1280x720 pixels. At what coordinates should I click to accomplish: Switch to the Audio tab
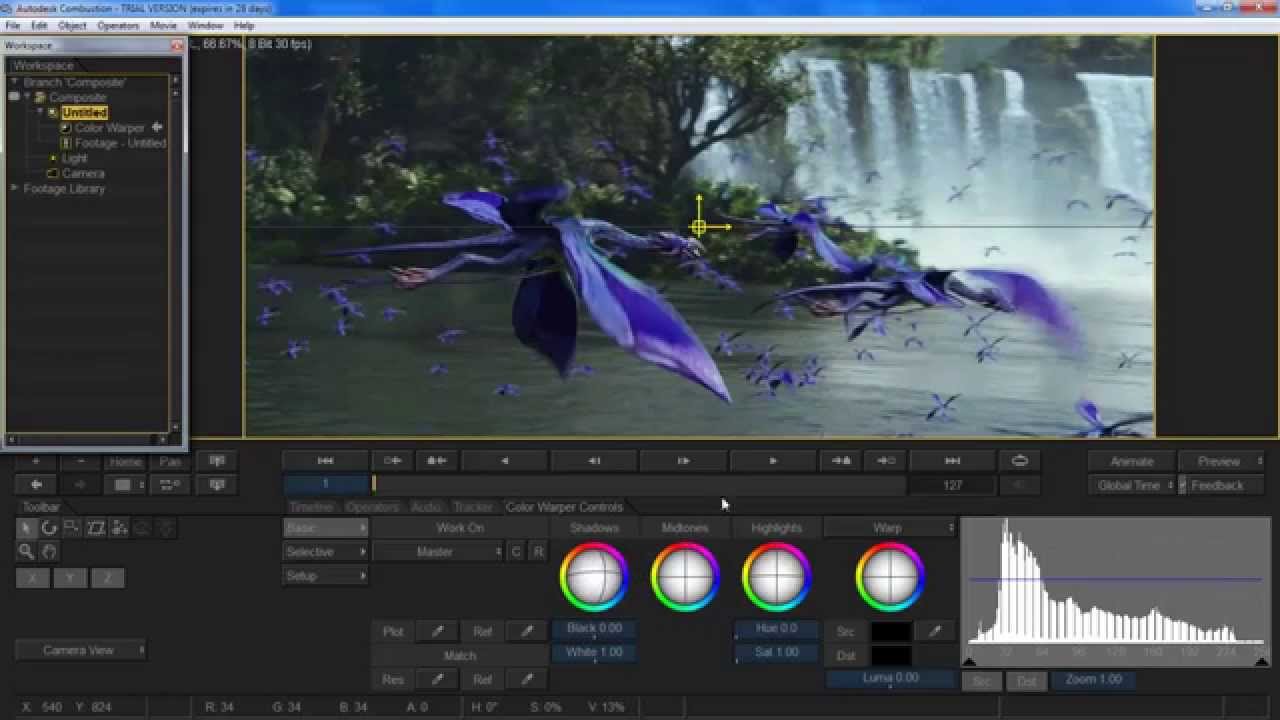[426, 507]
